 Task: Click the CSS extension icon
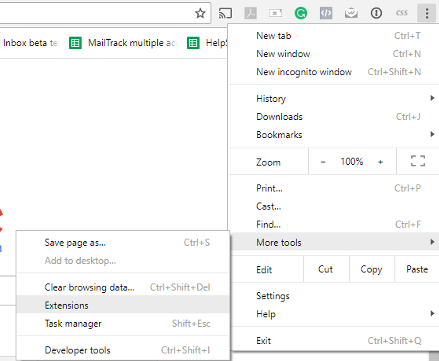click(x=402, y=13)
